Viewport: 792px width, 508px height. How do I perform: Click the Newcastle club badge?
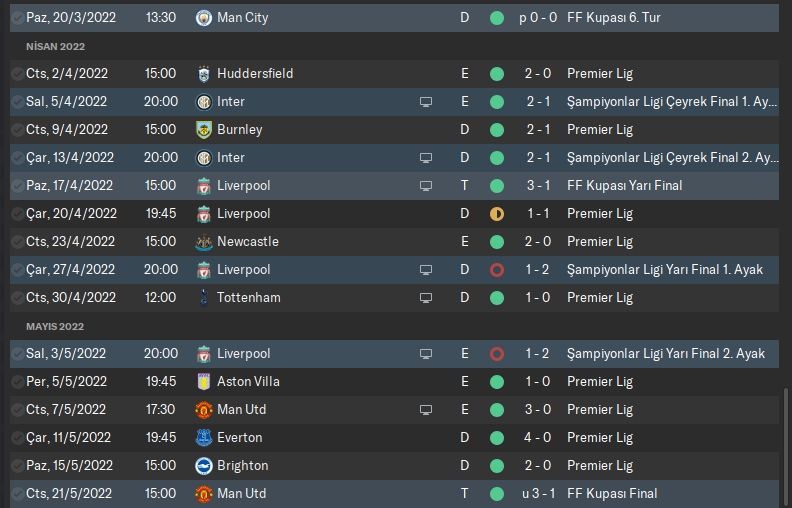point(204,242)
